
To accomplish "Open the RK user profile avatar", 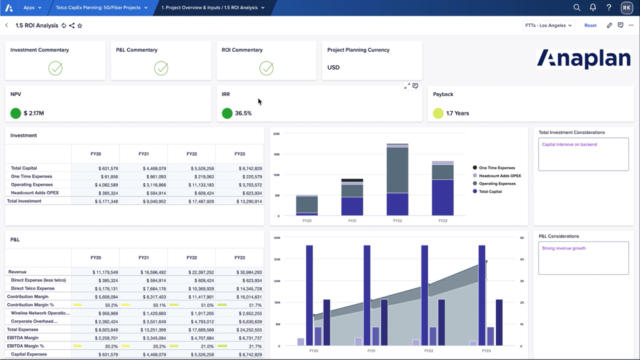I will point(627,7).
